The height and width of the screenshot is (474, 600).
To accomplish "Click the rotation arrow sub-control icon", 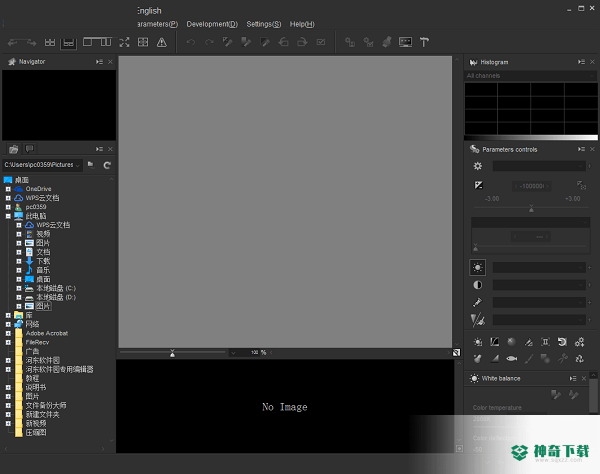I will coord(562,342).
